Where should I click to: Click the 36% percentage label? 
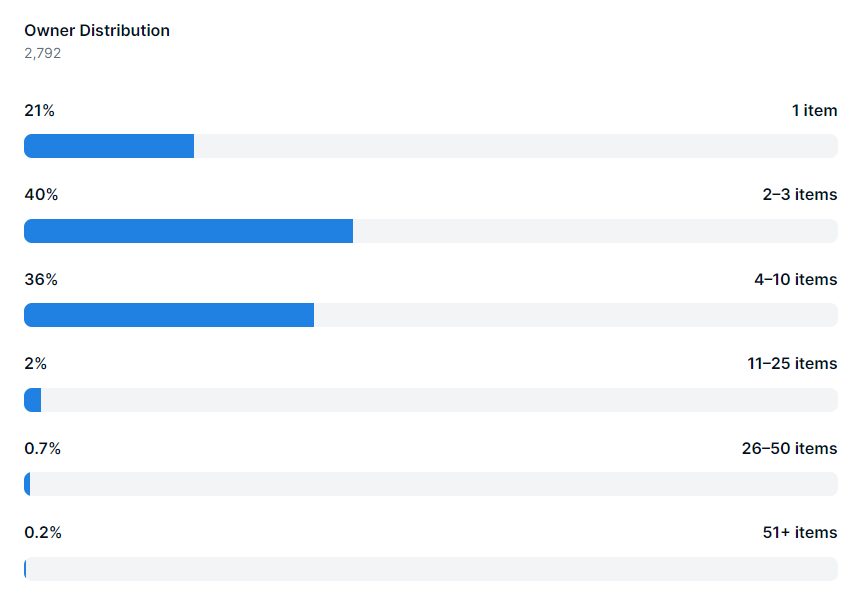point(41,279)
